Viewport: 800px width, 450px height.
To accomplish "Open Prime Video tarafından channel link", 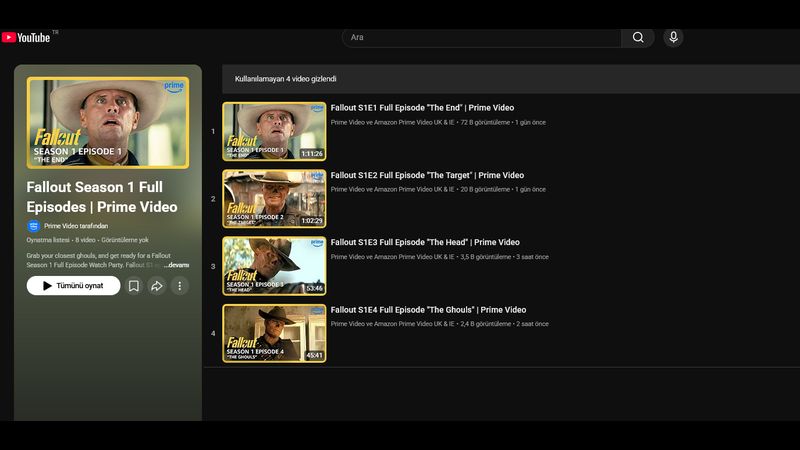I will 76,226.
